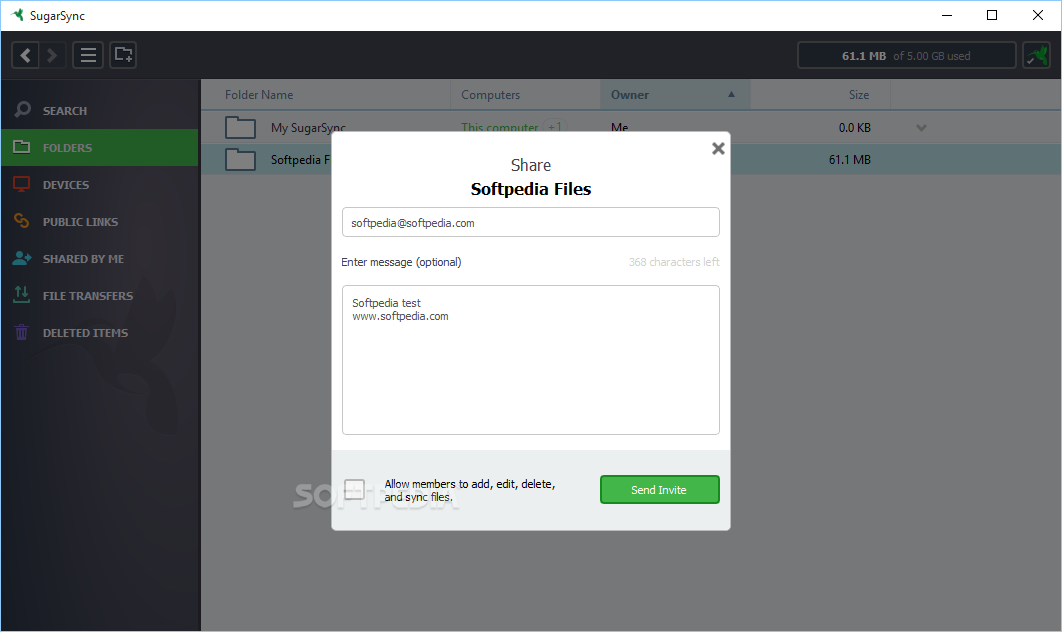Image resolution: width=1062 pixels, height=632 pixels.
Task: Select Folders in the sidebar
Action: pos(100,148)
